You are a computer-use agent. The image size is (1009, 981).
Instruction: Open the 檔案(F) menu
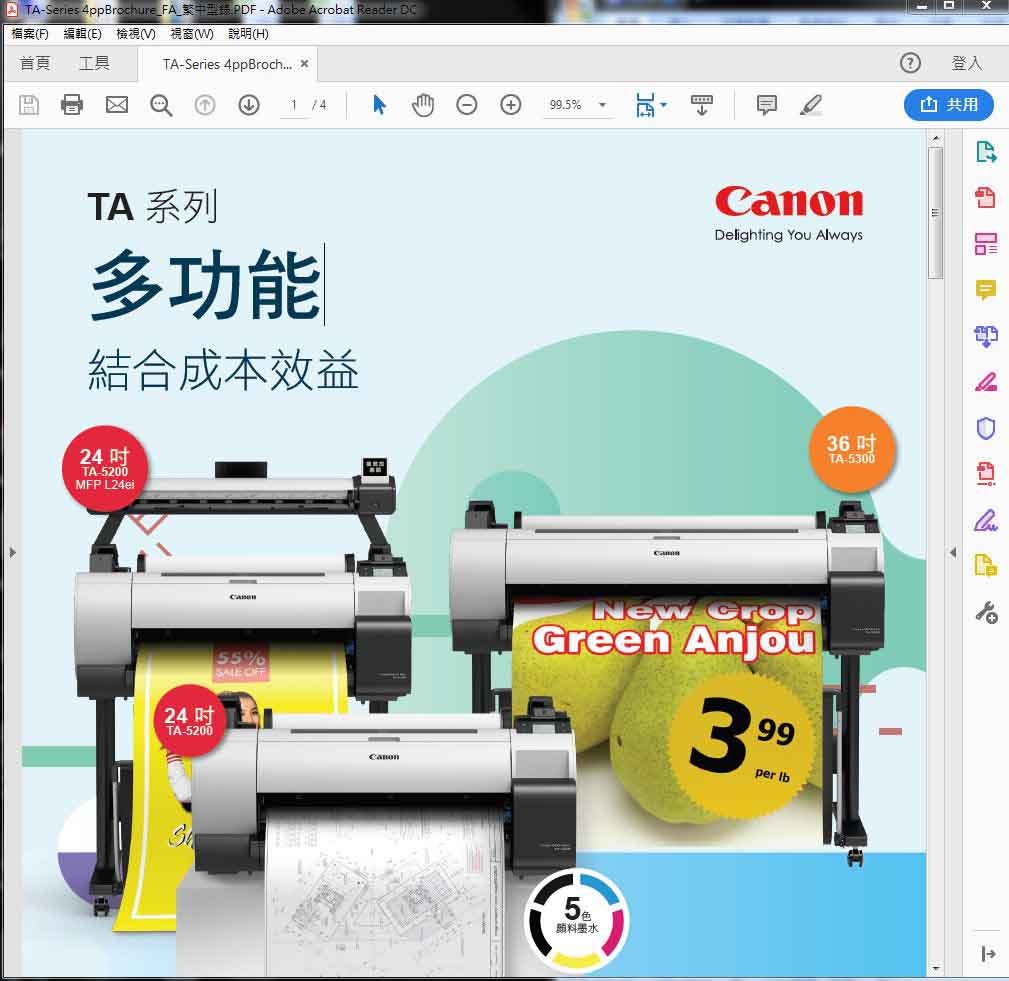pos(30,33)
